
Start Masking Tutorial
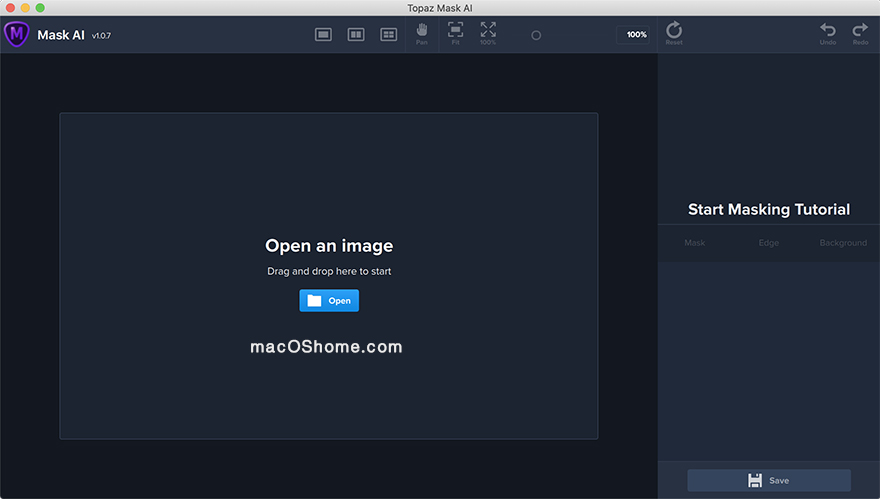(x=769, y=209)
